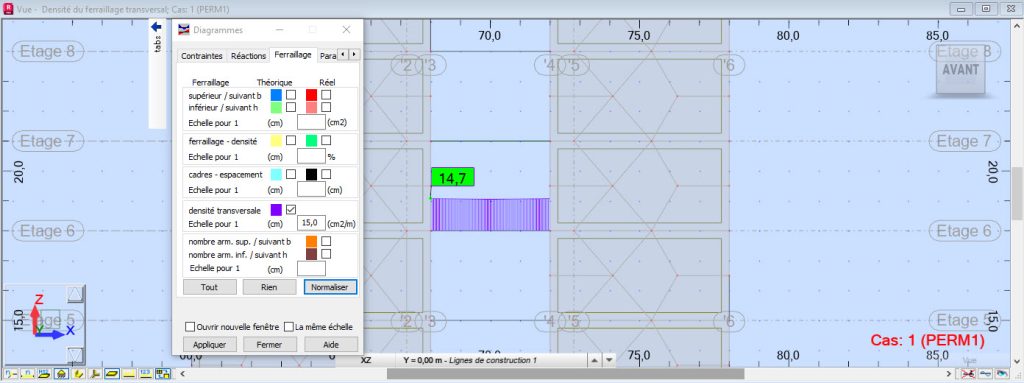Enable real ferraillage - densité checkbox
The image size is (1024, 383).
pyautogui.click(x=326, y=140)
